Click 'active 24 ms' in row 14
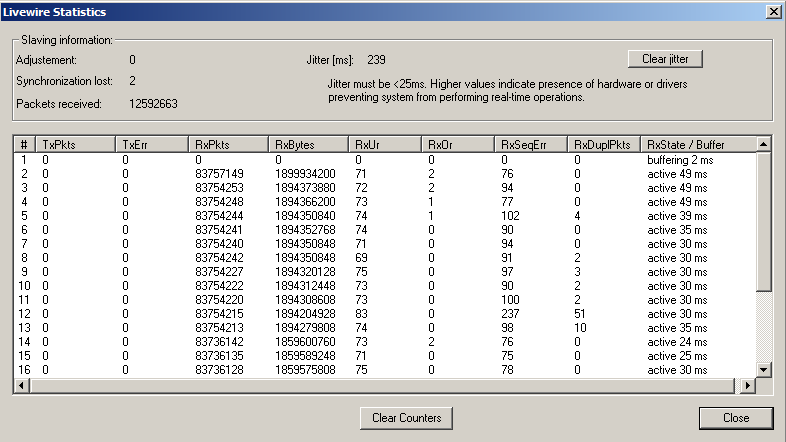Image resolution: width=786 pixels, height=442 pixels. click(x=677, y=342)
